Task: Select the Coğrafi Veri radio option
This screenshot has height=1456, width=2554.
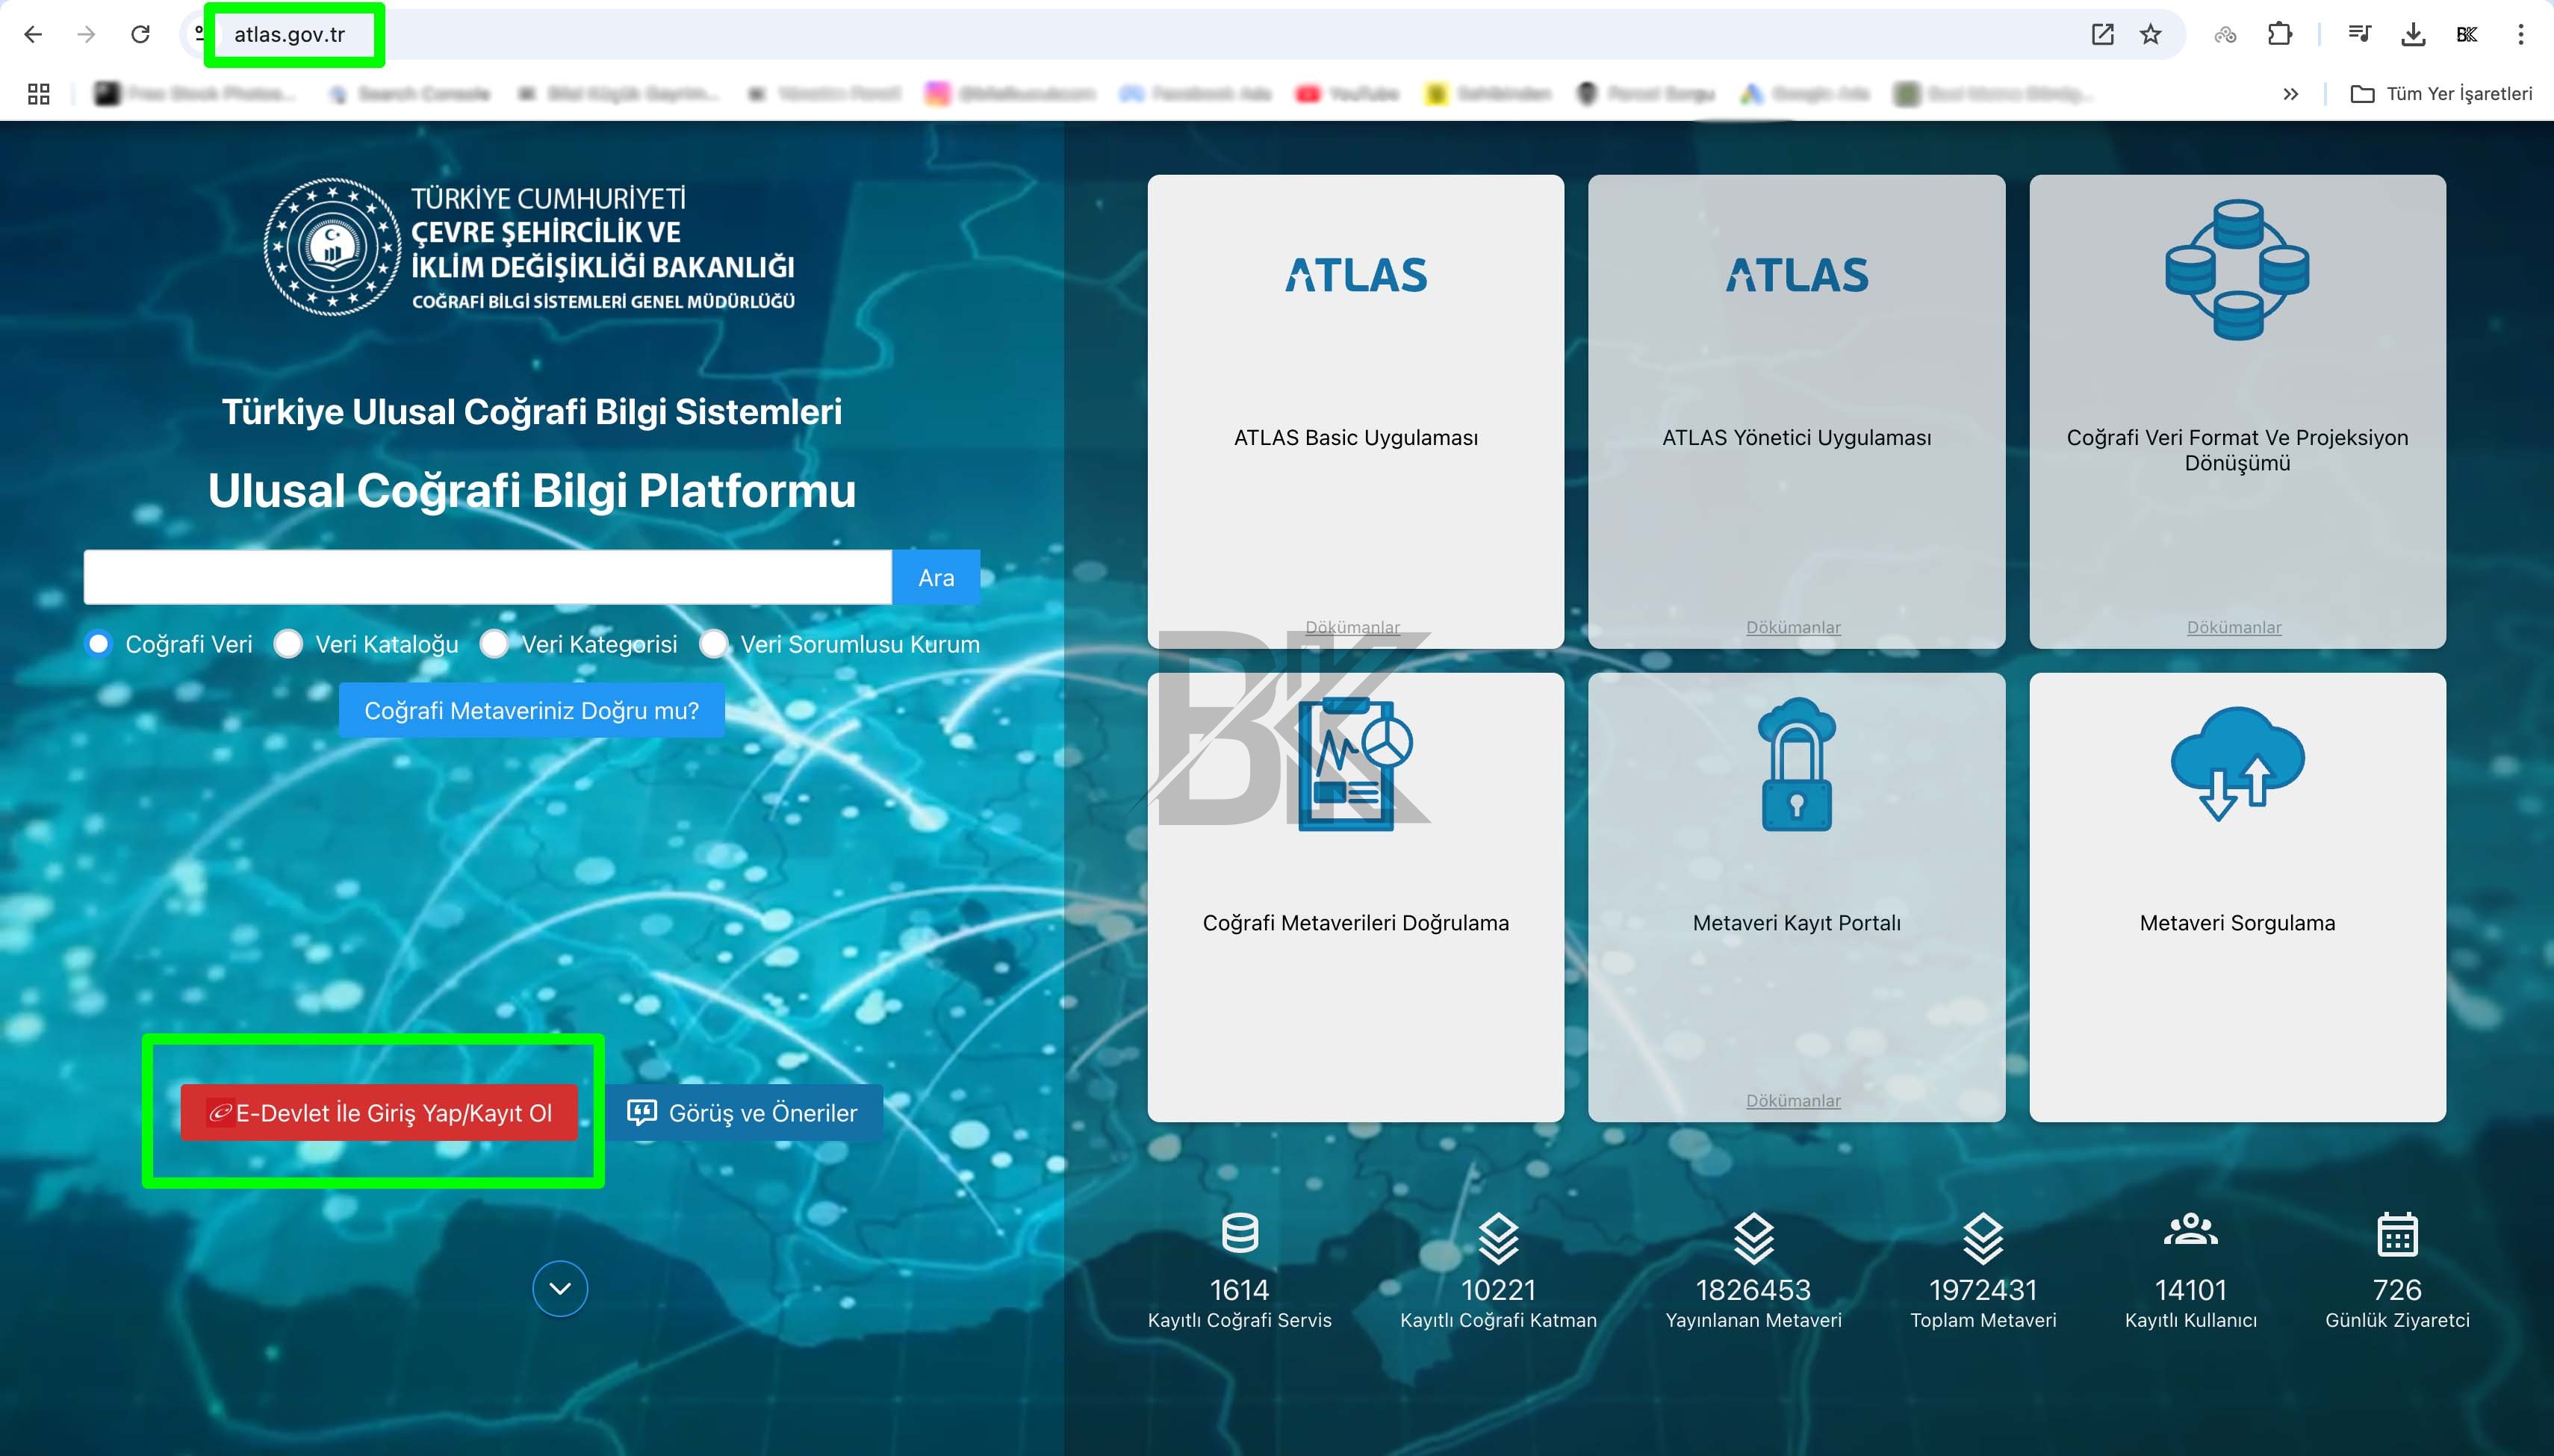Action: 98,644
